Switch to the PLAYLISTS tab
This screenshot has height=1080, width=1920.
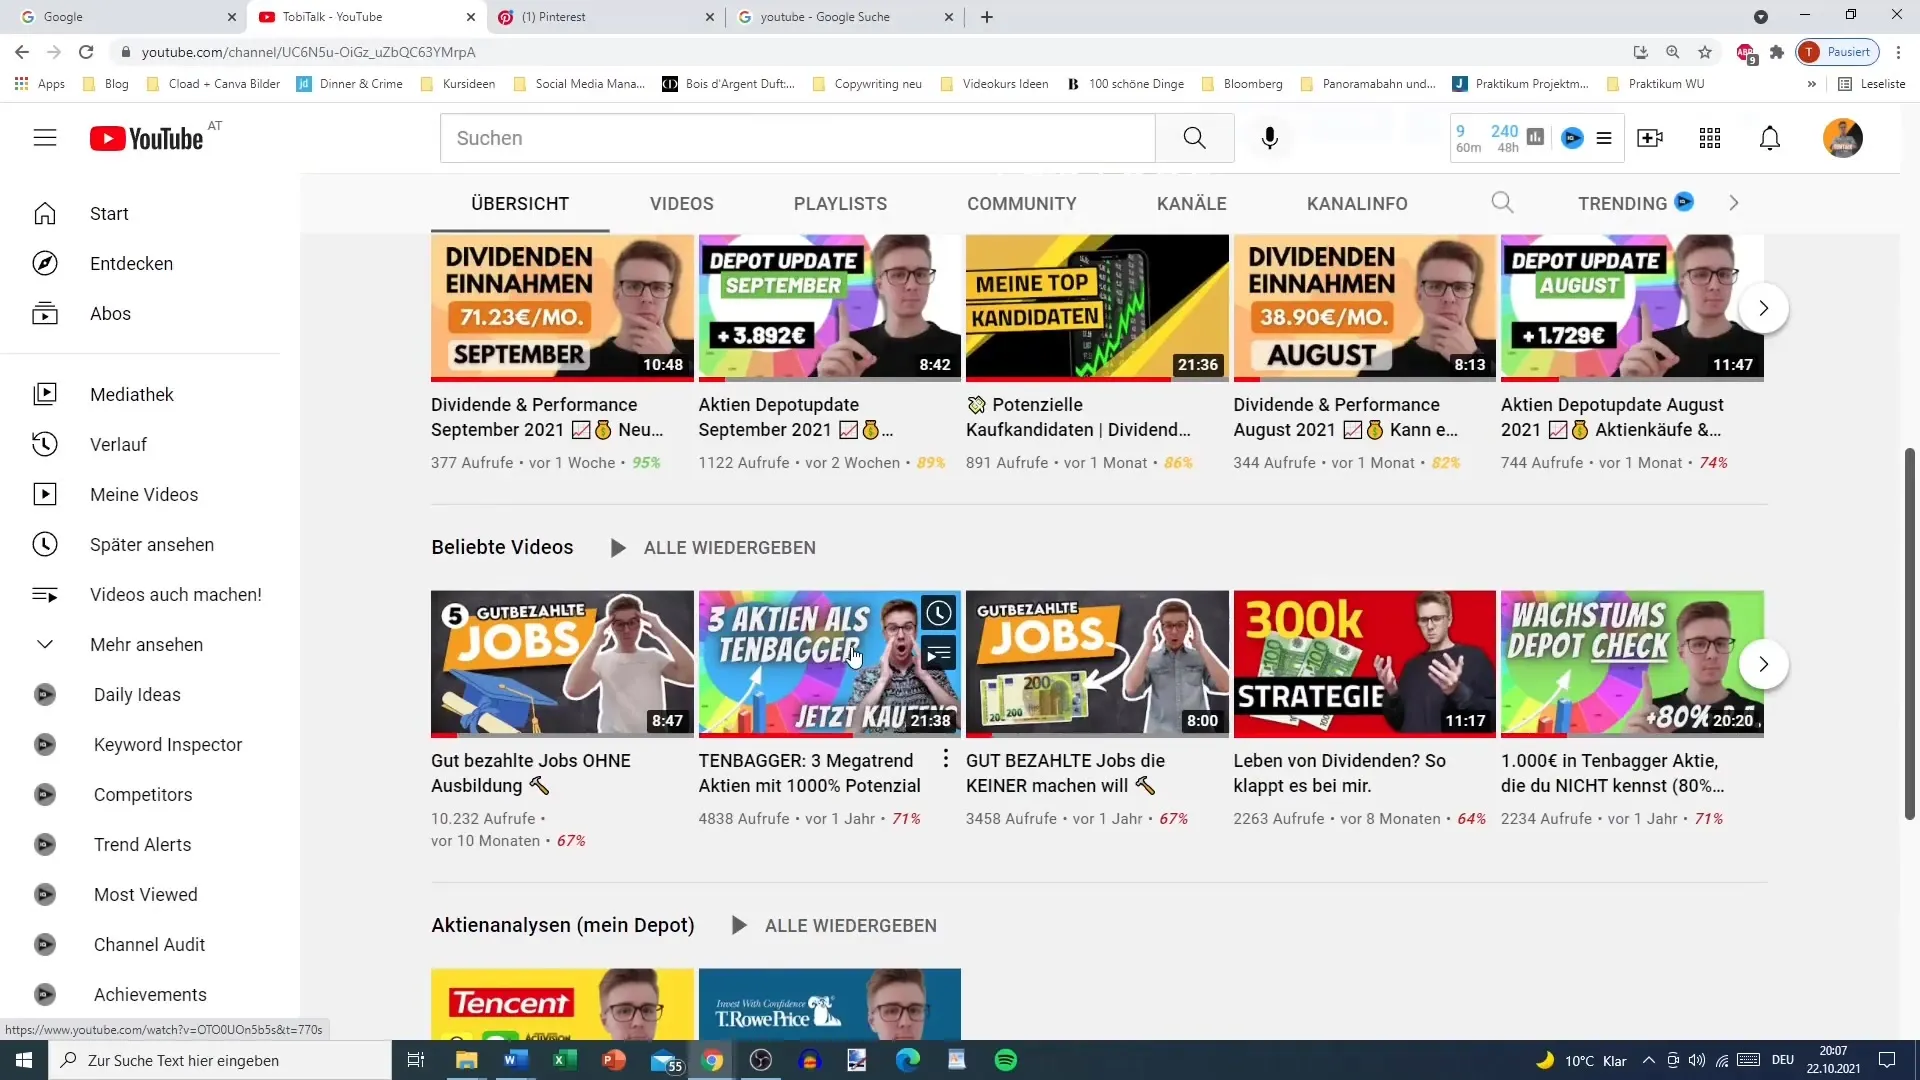[x=840, y=203]
